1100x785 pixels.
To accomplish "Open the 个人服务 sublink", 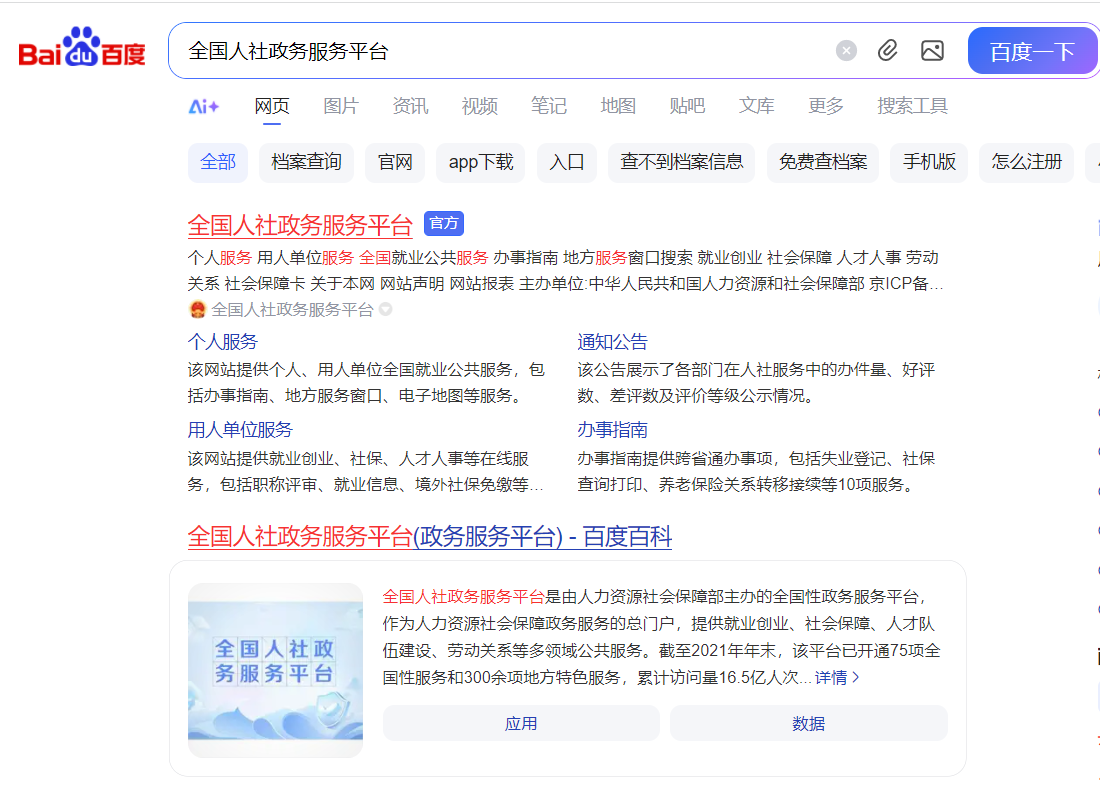I will point(222,342).
